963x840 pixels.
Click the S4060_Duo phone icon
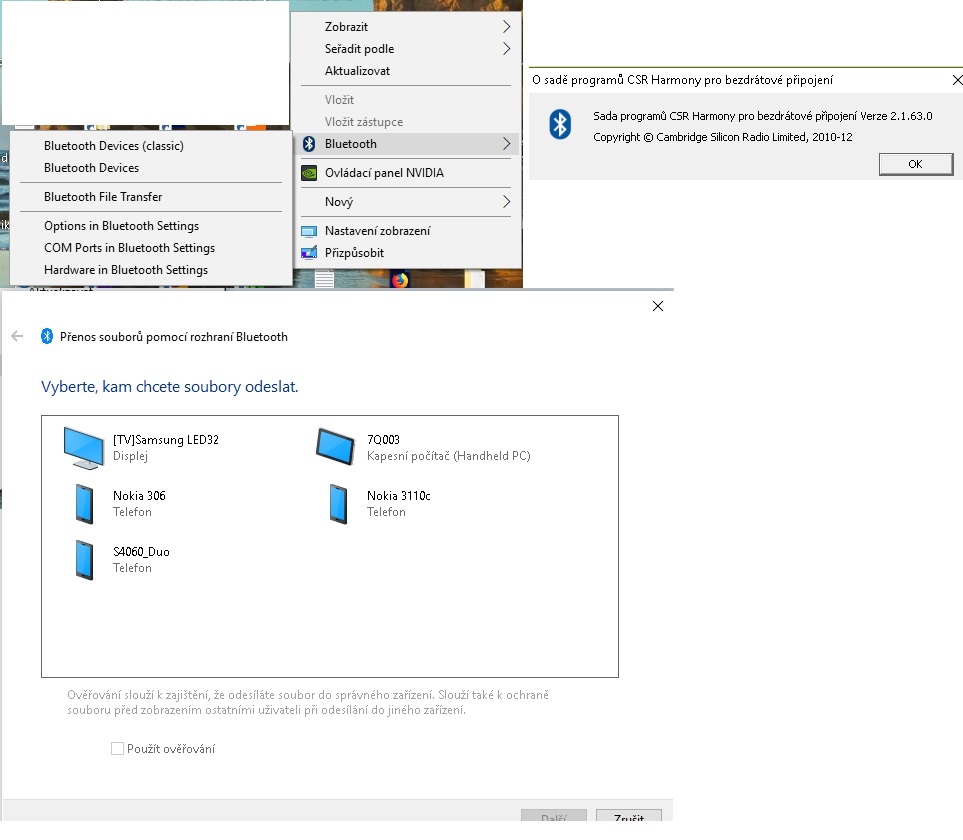point(84,560)
